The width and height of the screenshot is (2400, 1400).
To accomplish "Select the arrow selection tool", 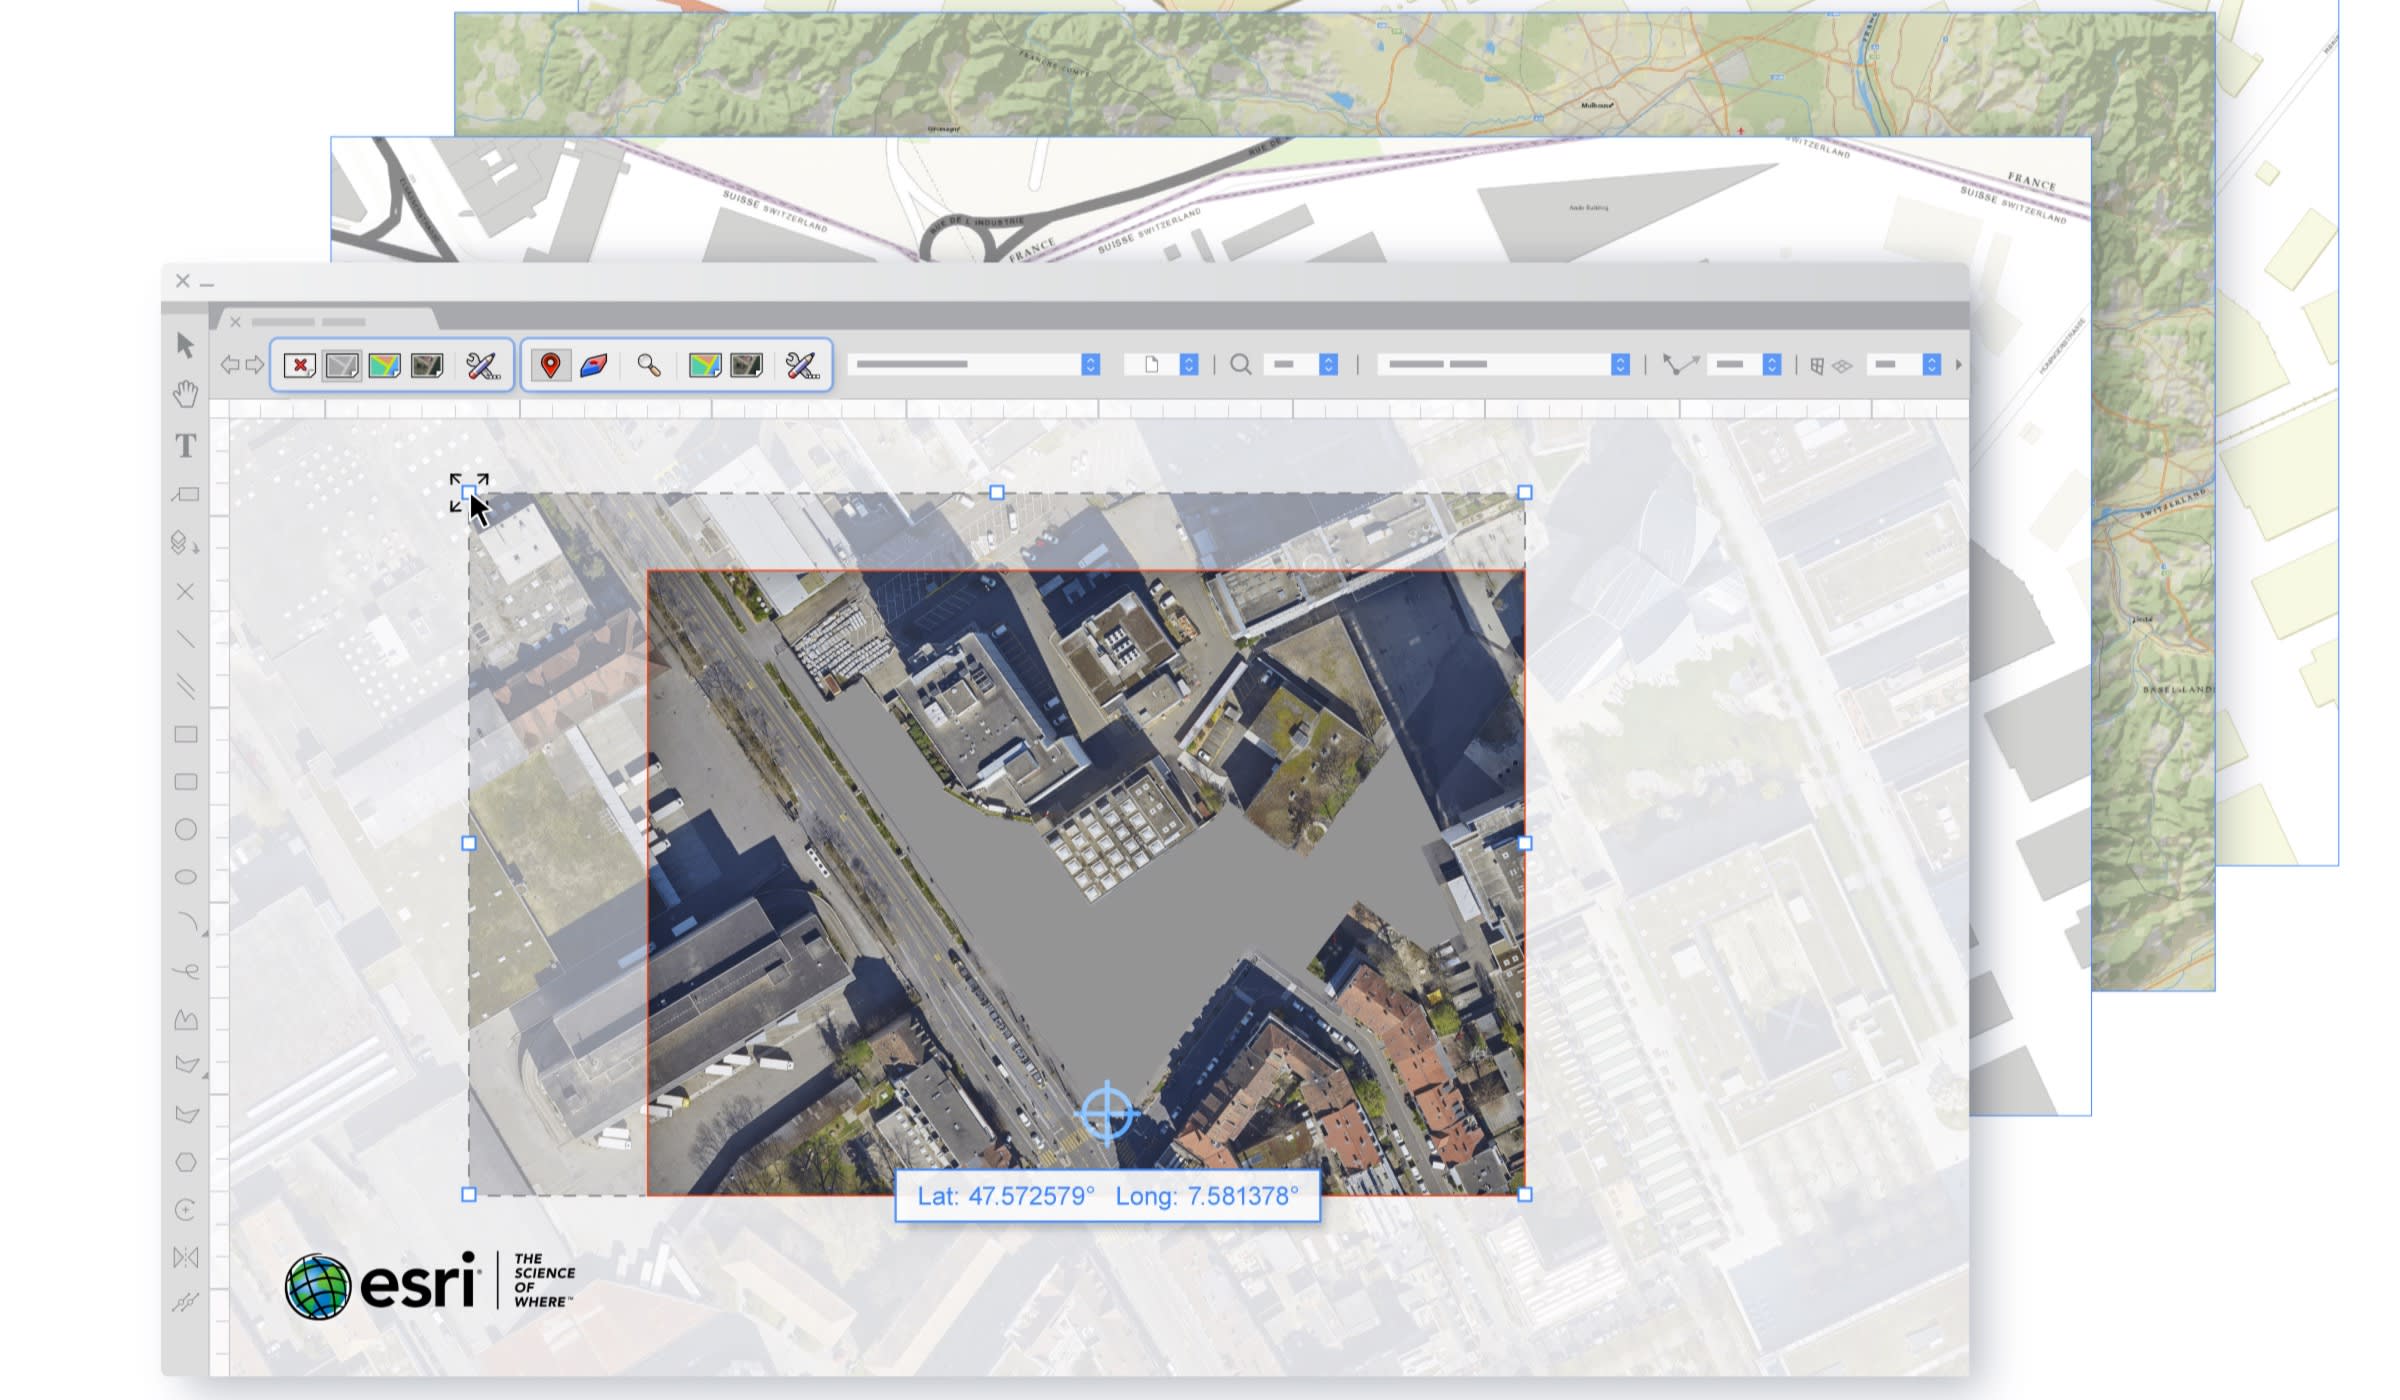I will click(x=185, y=345).
